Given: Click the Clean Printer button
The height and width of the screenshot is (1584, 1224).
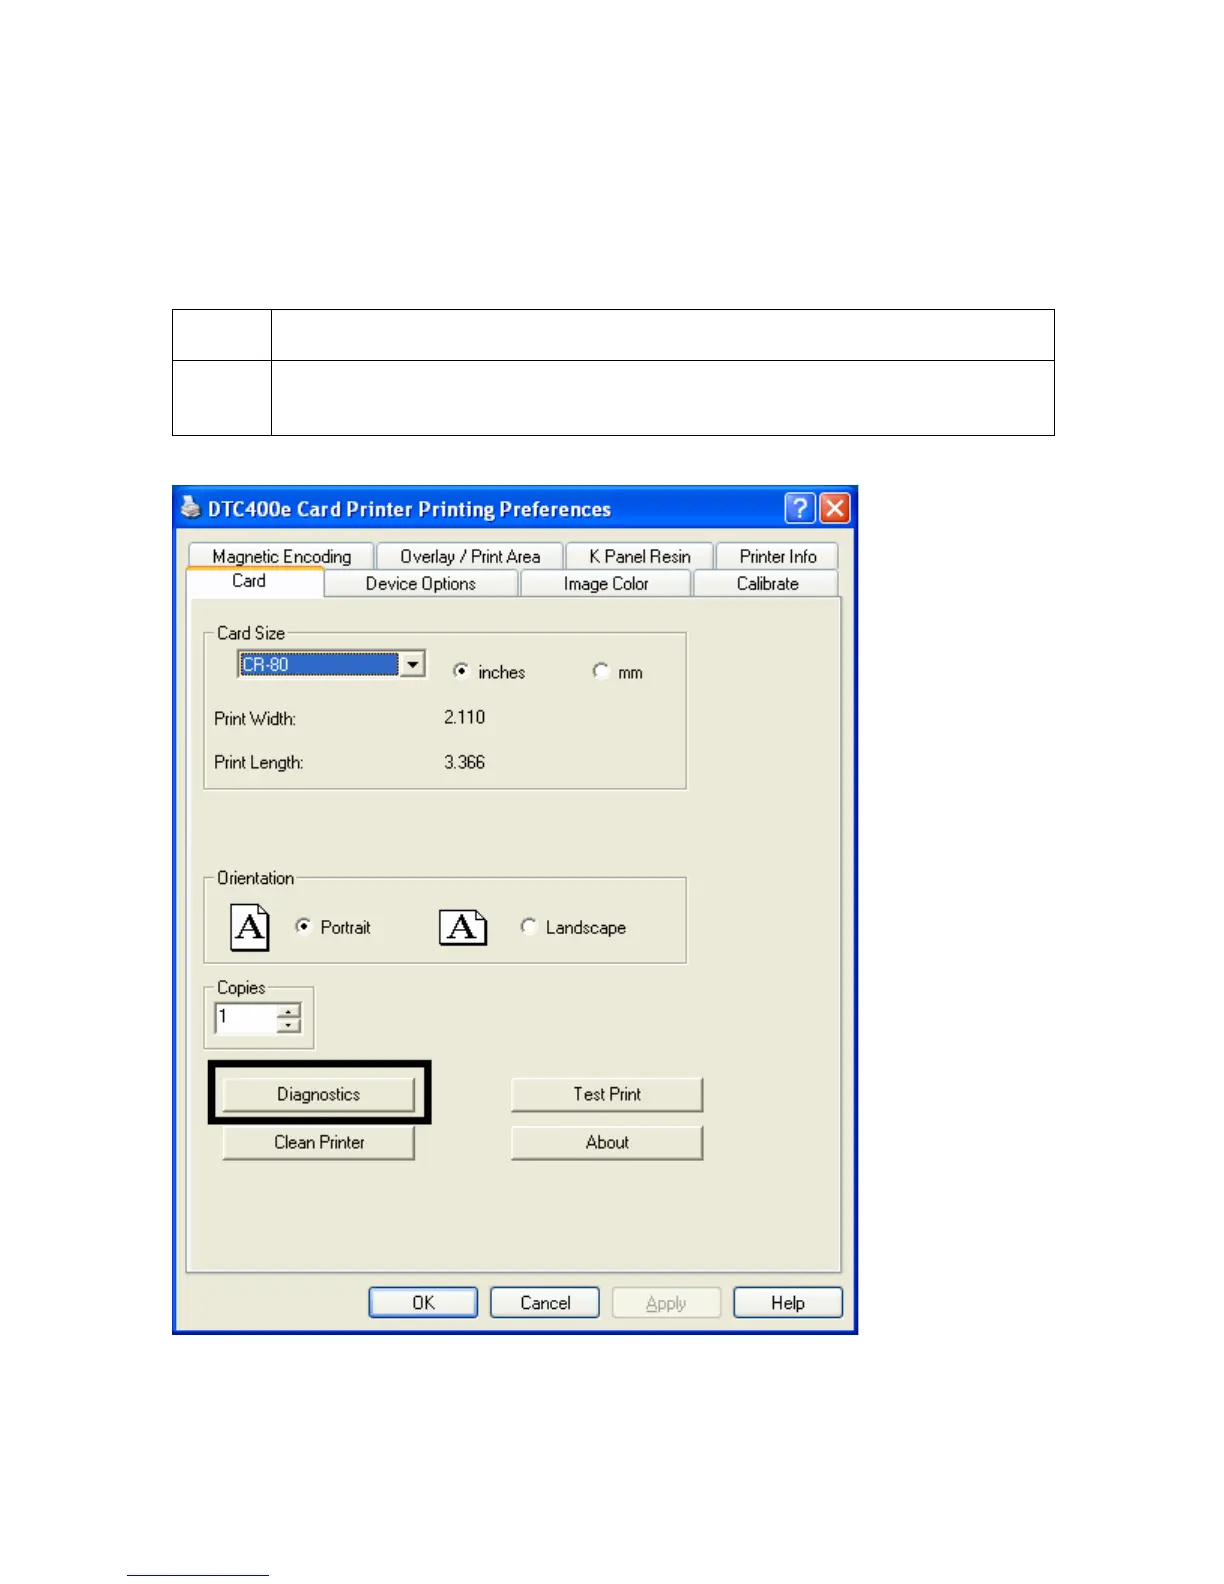Looking at the screenshot, I should (x=318, y=1142).
